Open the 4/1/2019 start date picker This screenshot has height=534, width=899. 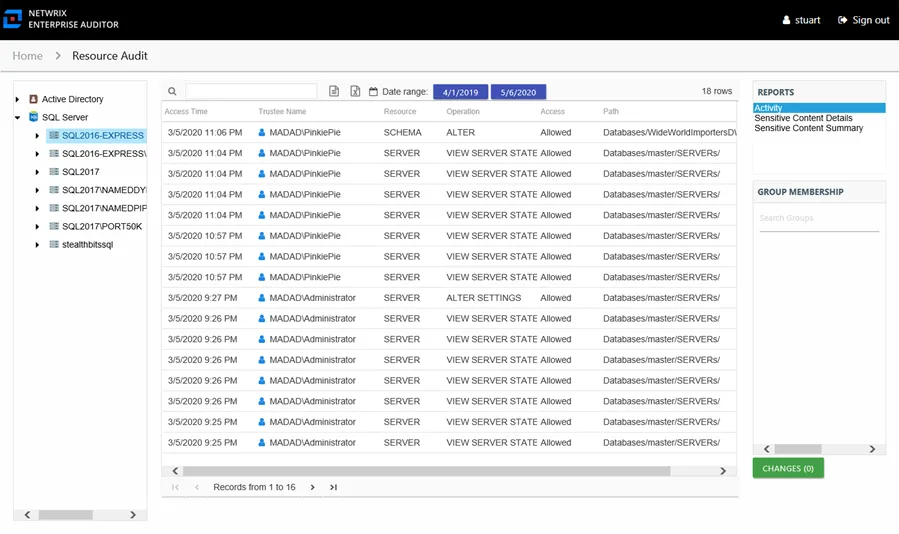pos(460,92)
